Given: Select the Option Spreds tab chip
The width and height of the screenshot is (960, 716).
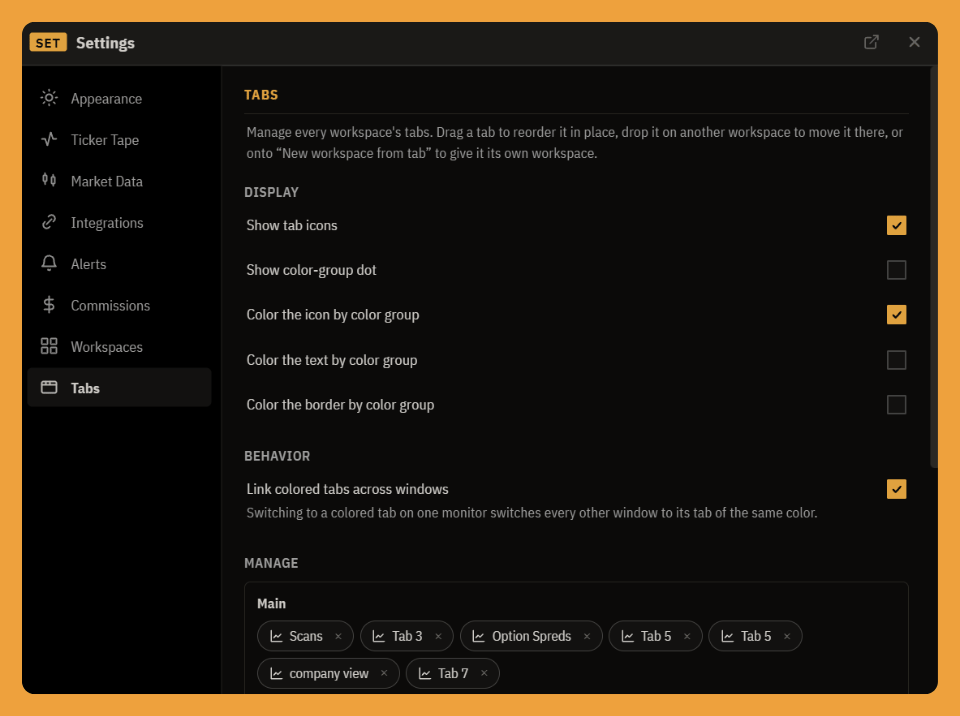Looking at the screenshot, I should coord(531,636).
